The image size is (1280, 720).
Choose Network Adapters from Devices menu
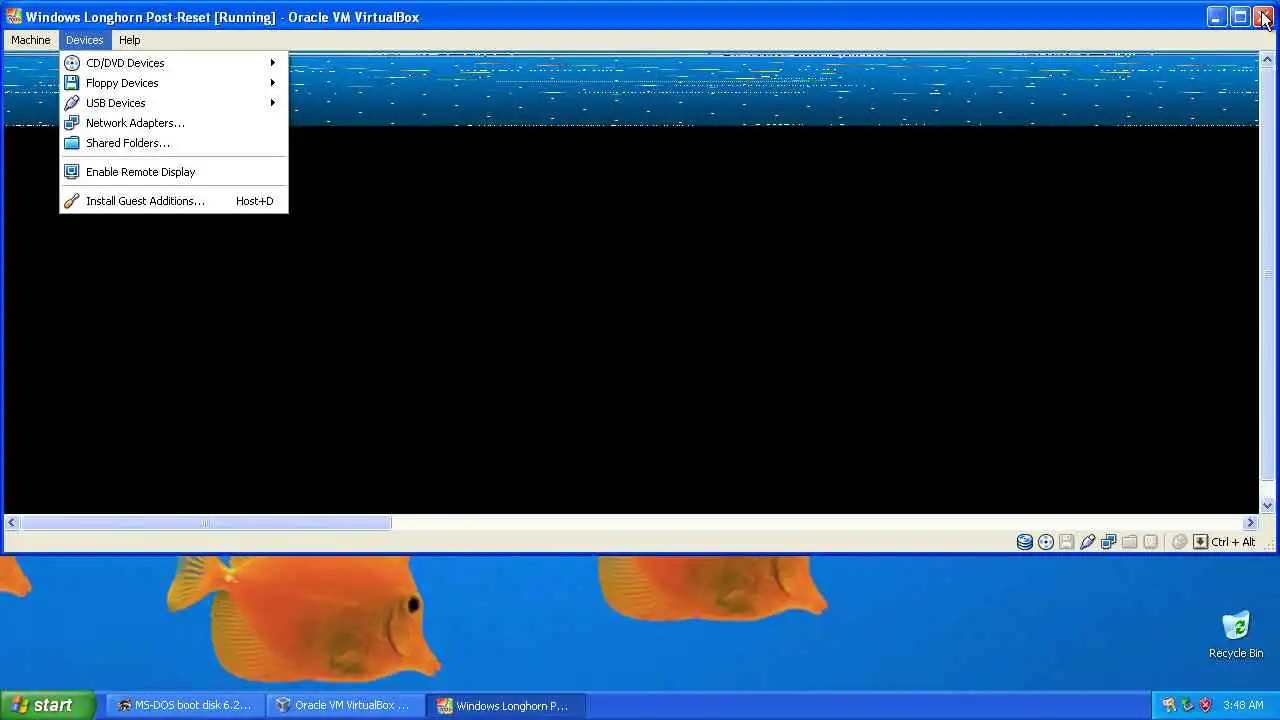coord(173,123)
